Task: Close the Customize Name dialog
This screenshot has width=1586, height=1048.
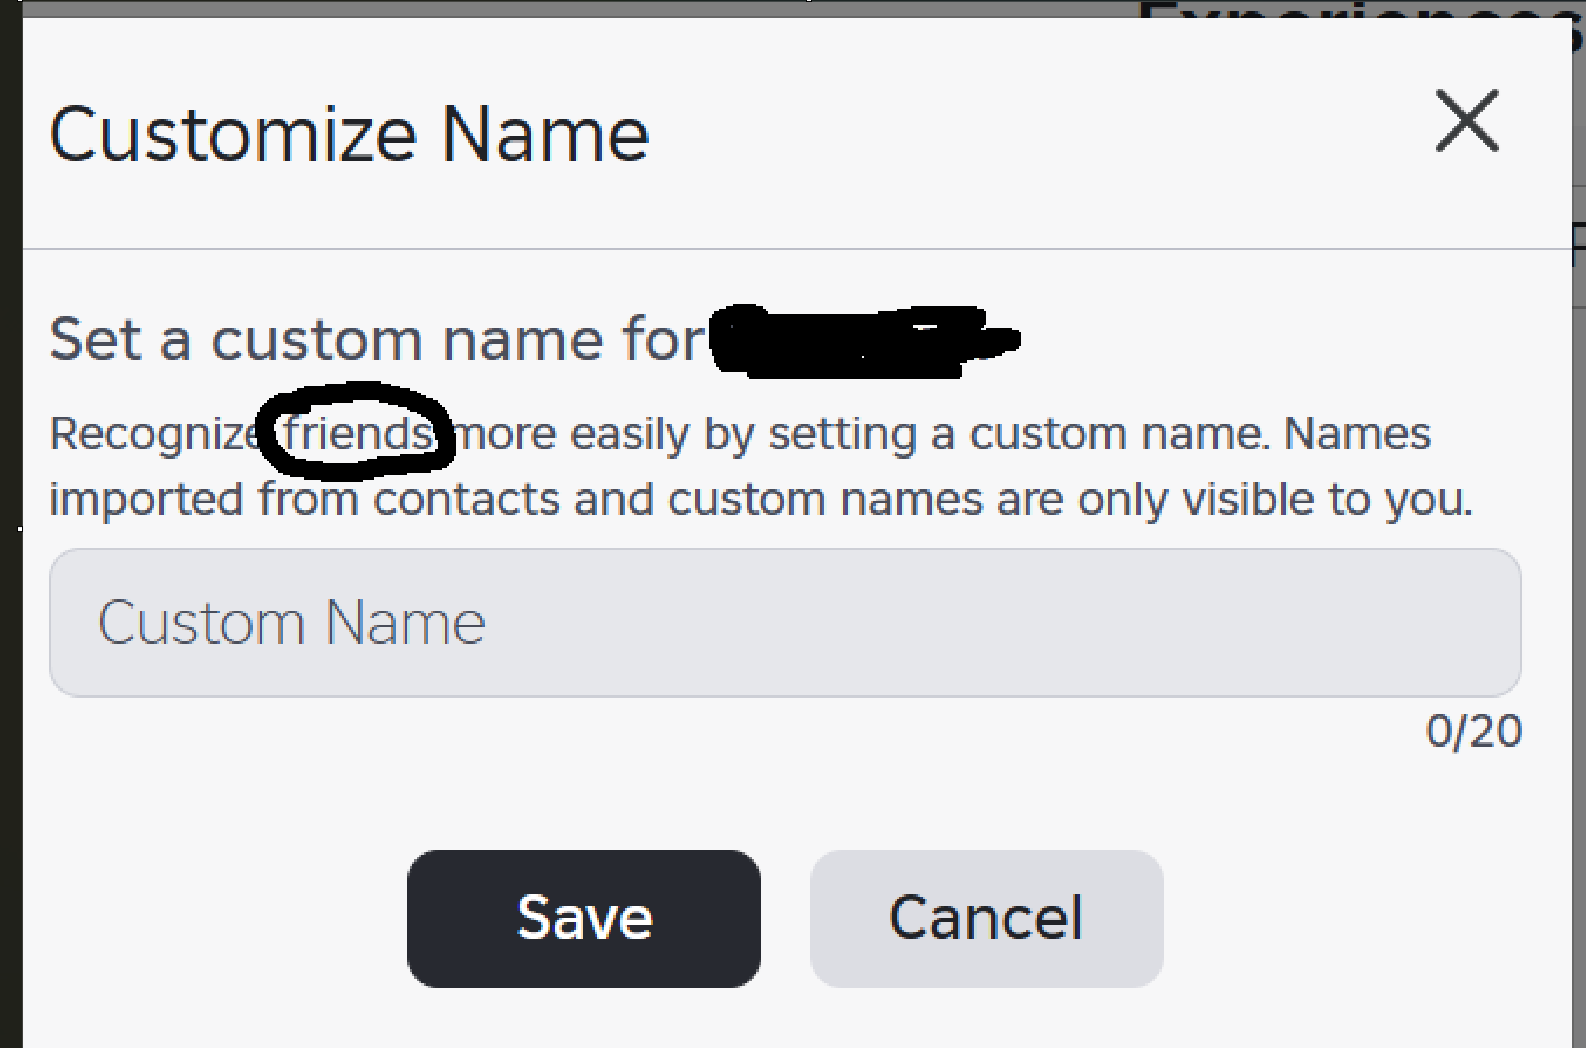Action: click(1467, 121)
